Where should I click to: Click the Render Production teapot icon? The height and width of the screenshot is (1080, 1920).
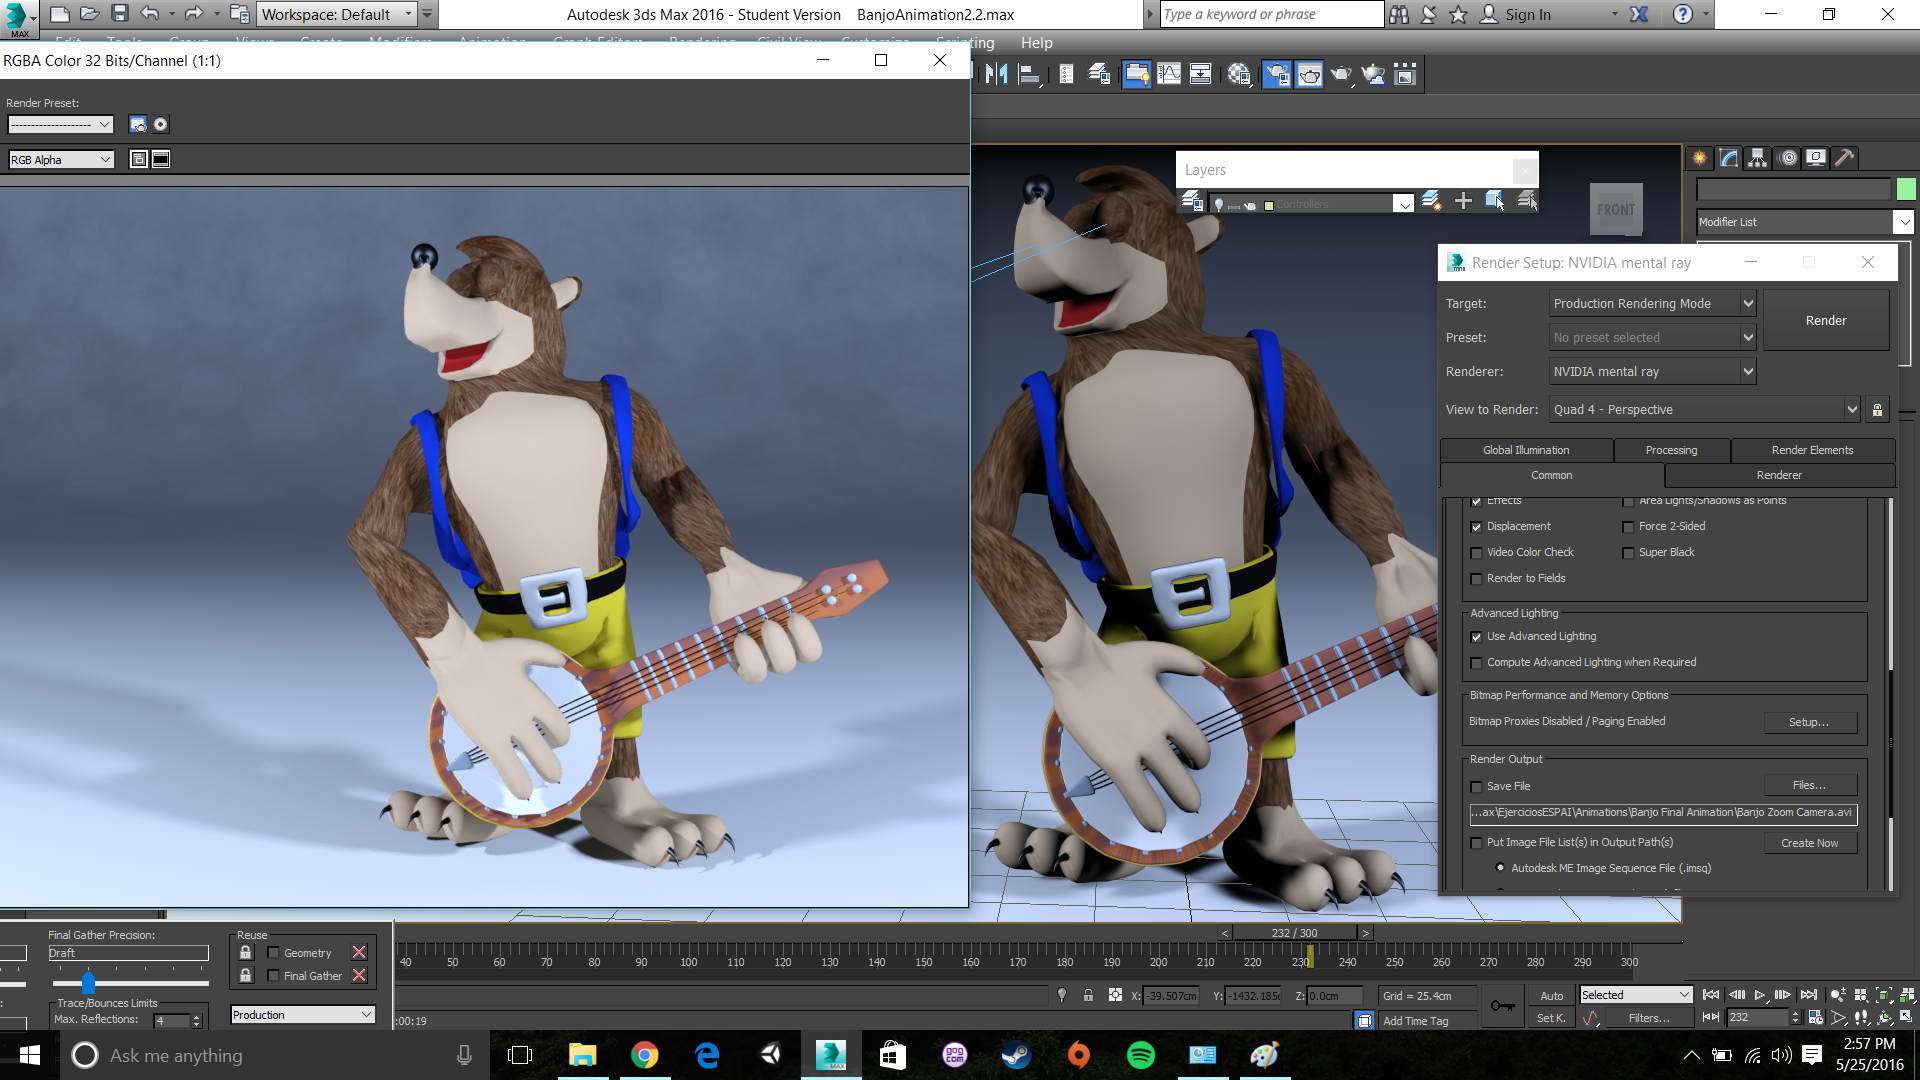[x=1341, y=74]
